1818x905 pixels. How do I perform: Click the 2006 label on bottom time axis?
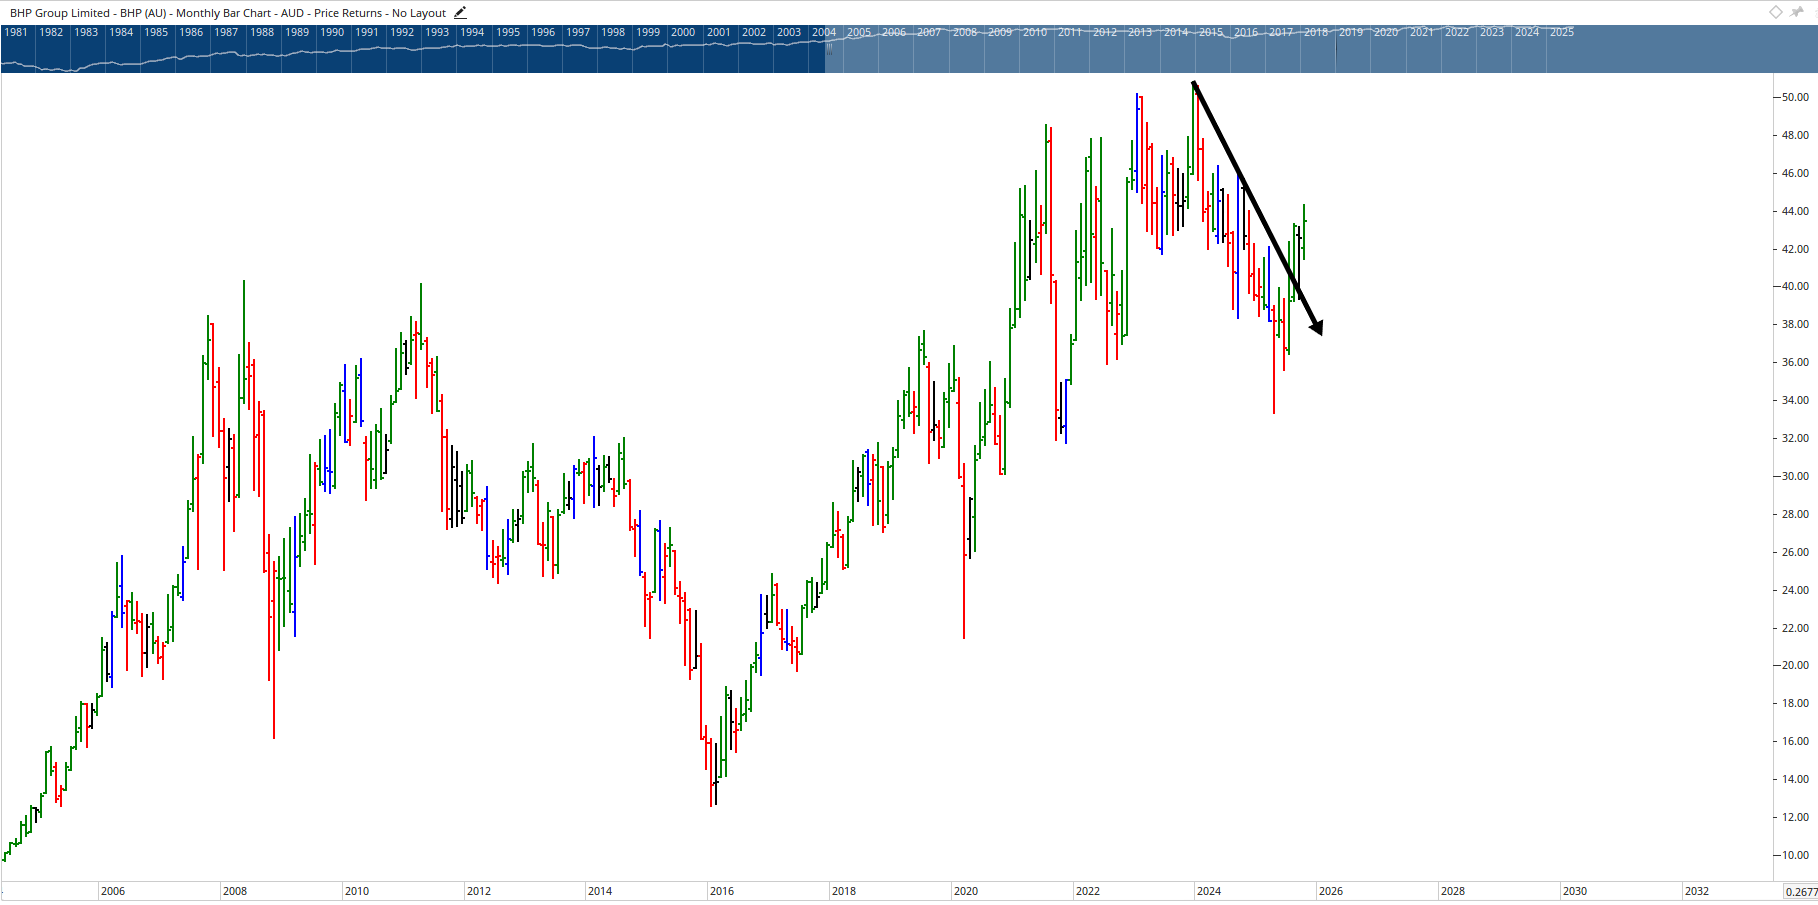click(x=113, y=891)
